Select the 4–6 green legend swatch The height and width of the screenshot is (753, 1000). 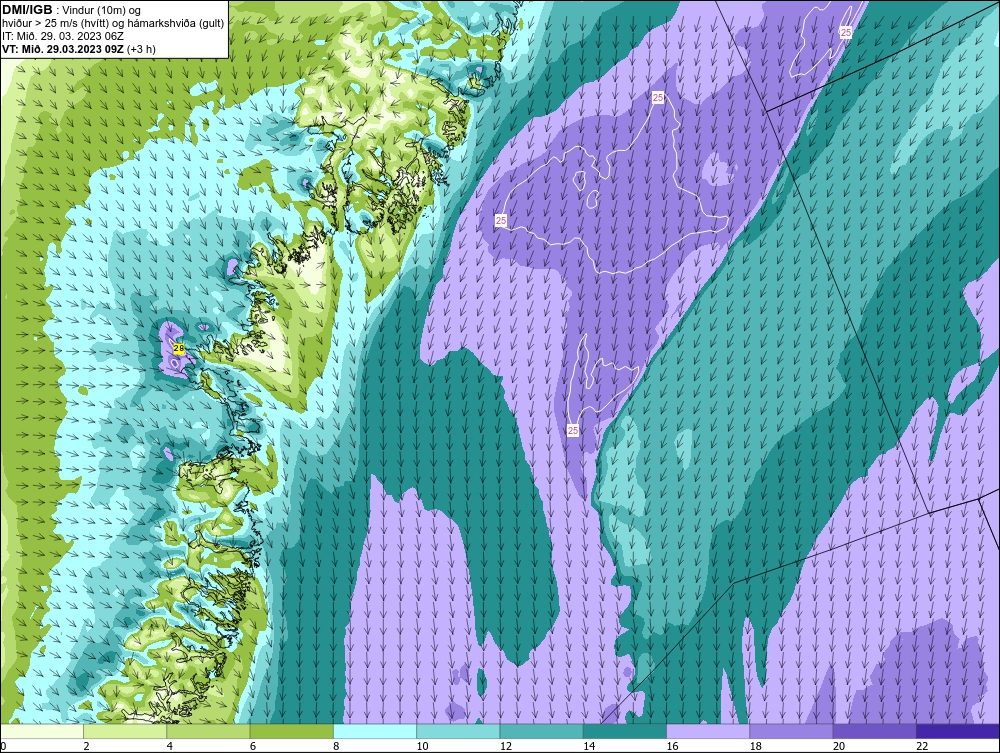[208, 731]
